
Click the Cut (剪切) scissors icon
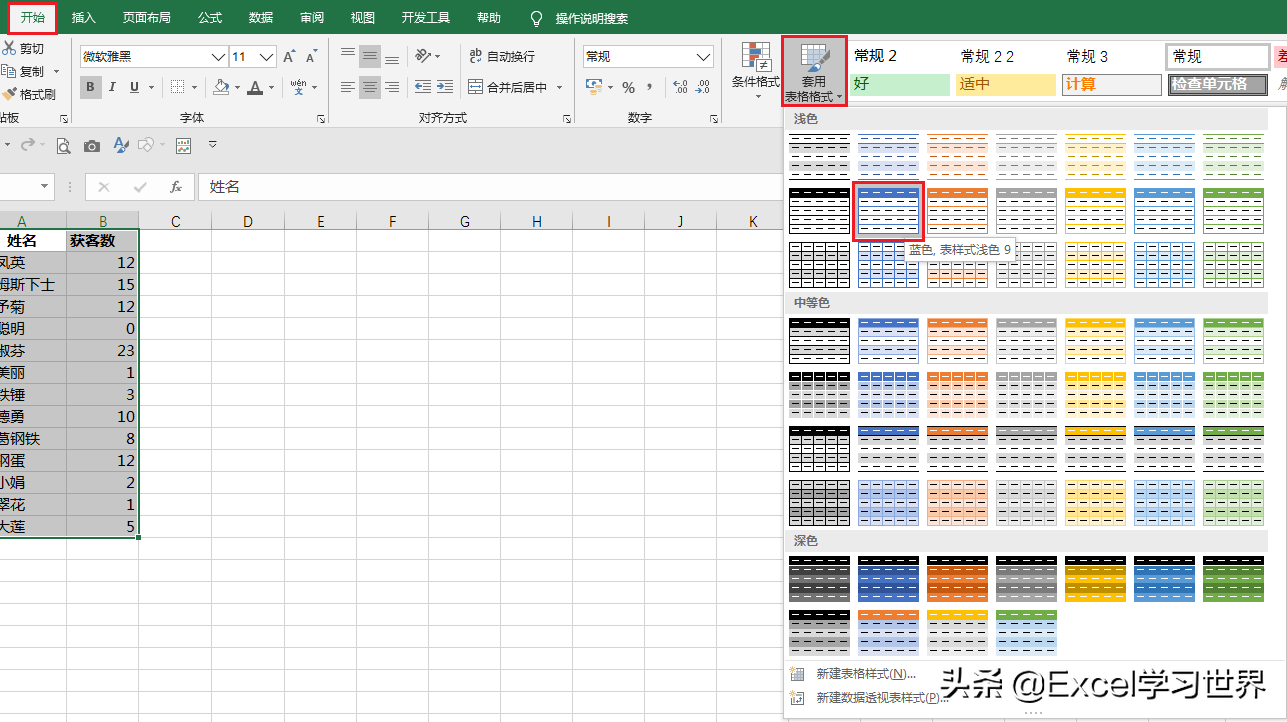tap(9, 48)
